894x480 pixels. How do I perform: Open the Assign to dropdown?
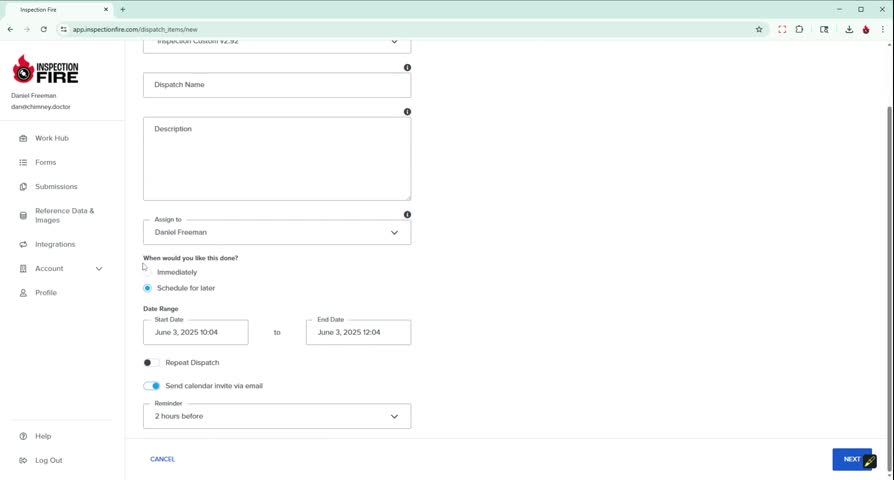coord(277,233)
